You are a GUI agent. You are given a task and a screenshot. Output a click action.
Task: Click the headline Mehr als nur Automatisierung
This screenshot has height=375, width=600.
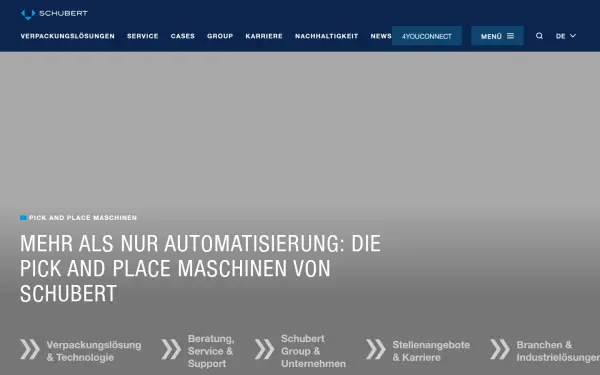[x=200, y=268]
